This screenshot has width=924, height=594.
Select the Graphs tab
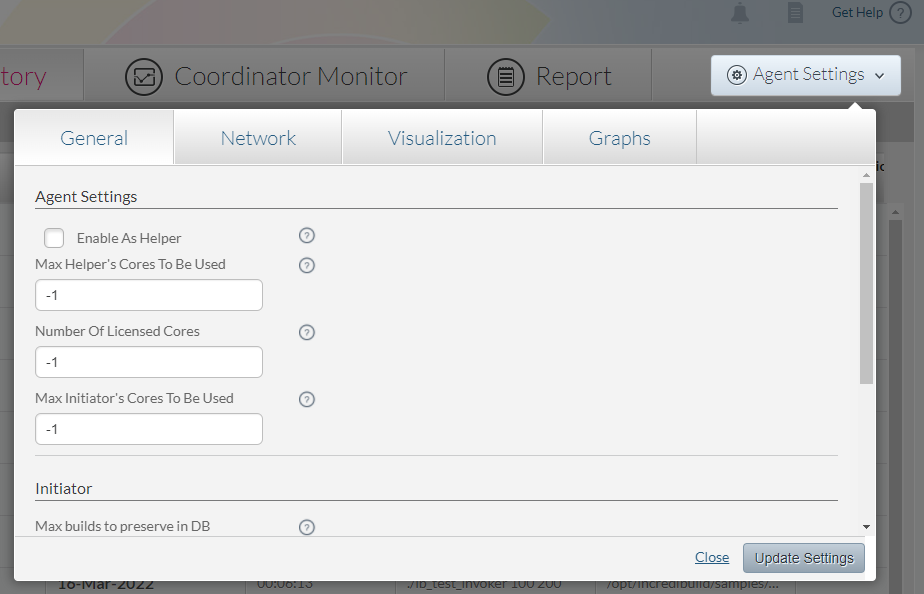click(619, 138)
